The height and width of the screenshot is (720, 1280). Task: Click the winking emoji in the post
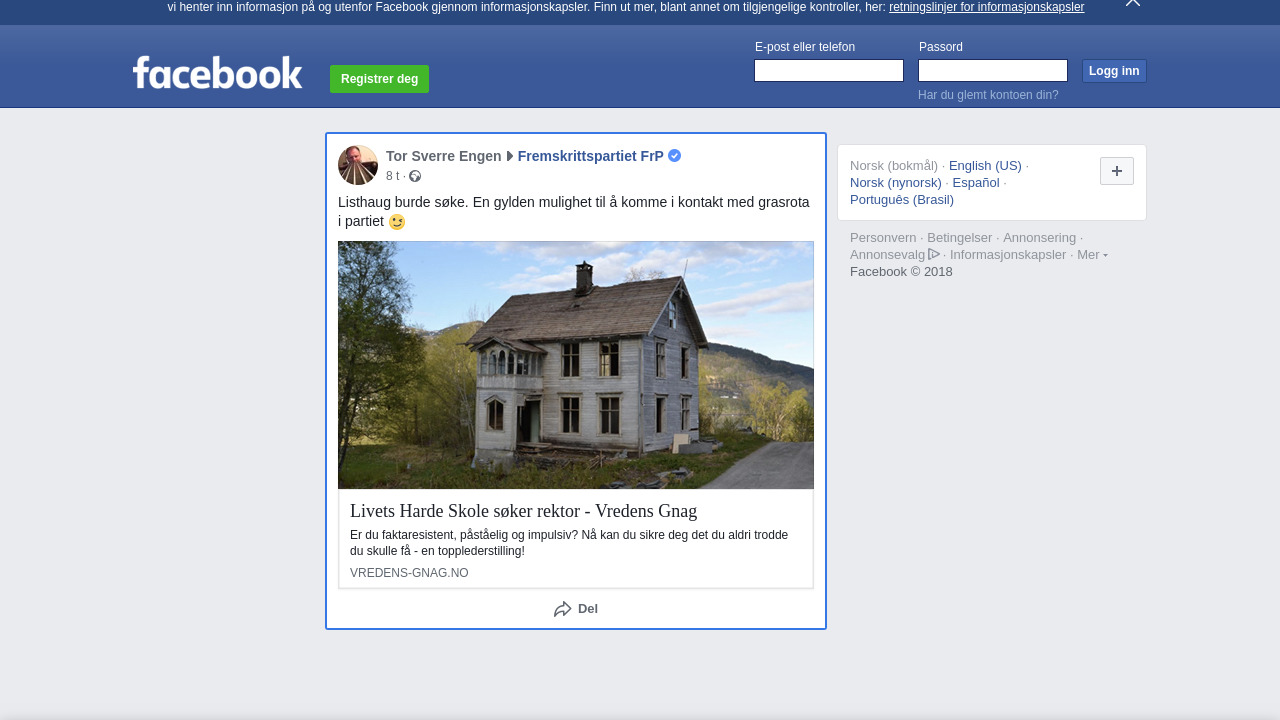tap(397, 222)
